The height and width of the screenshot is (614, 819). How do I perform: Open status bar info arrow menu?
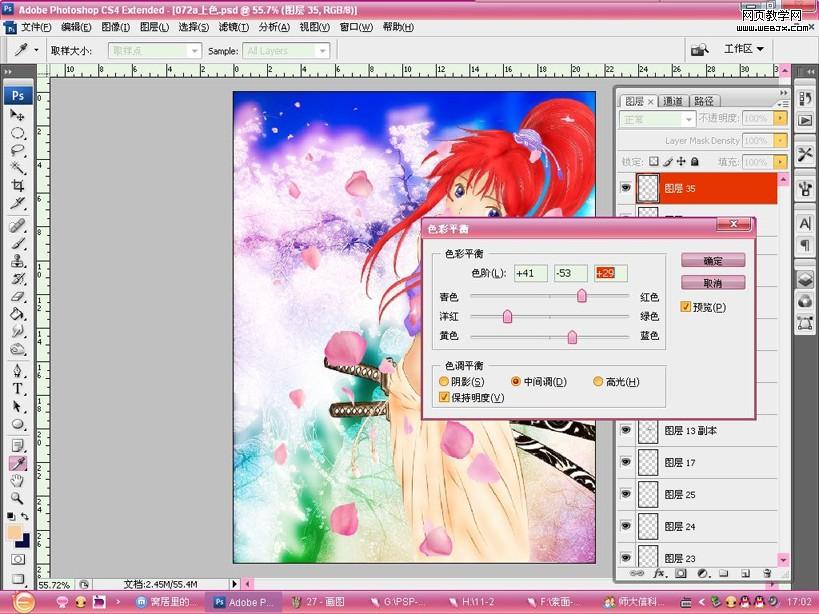click(234, 584)
